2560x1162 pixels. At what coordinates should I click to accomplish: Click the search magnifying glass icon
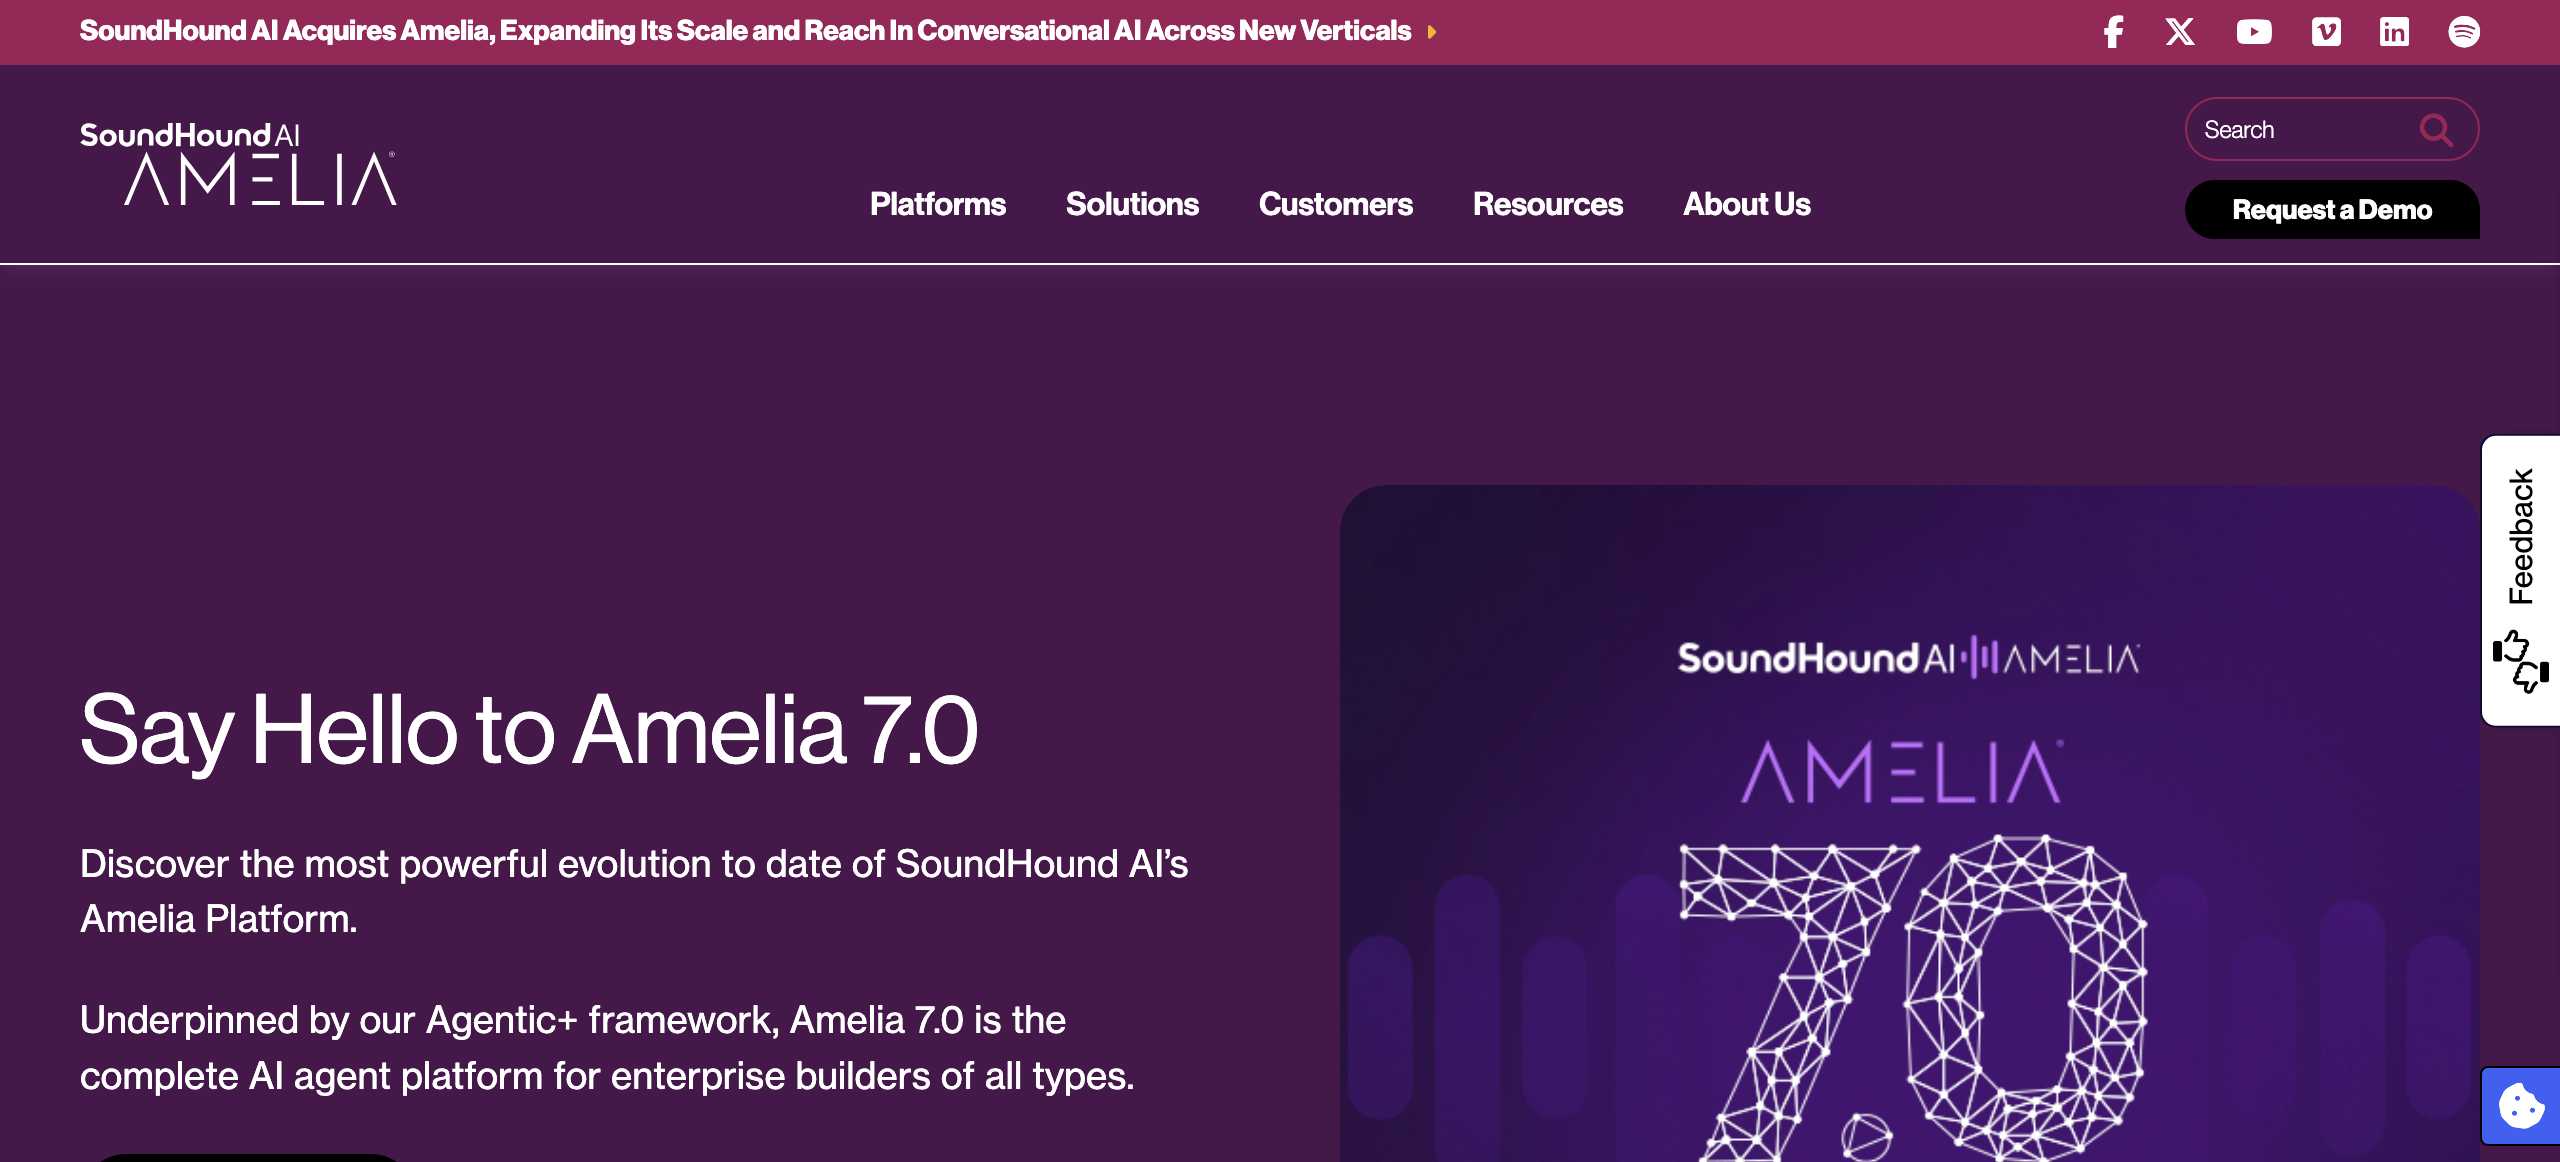[2436, 130]
